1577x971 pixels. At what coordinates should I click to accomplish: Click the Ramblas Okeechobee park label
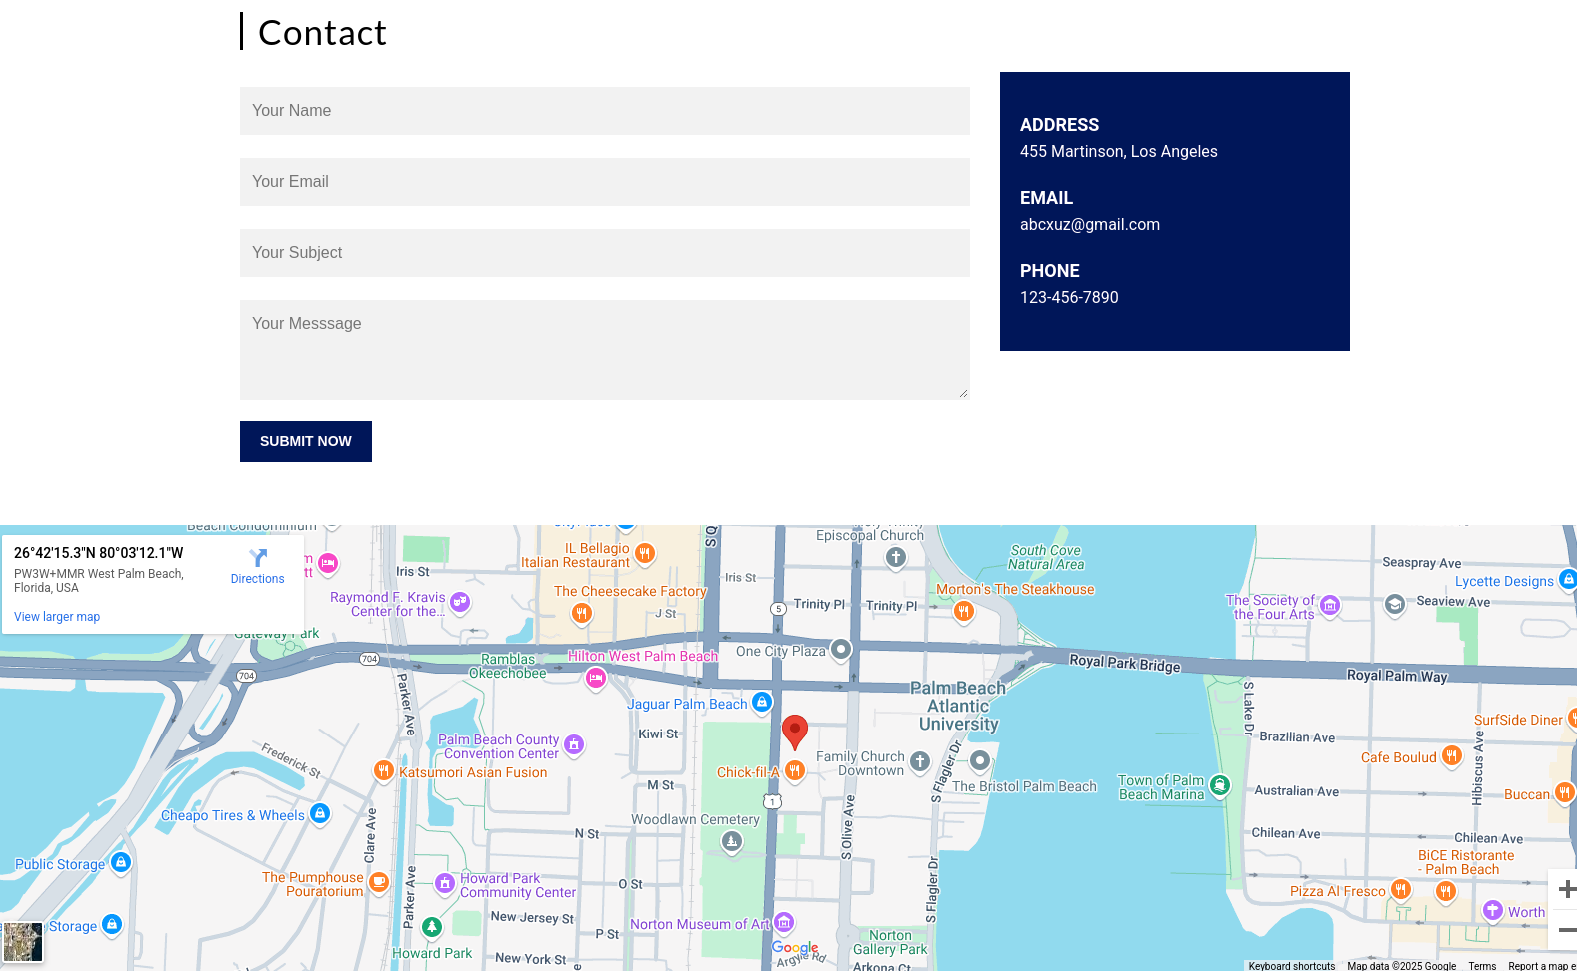[x=508, y=666]
